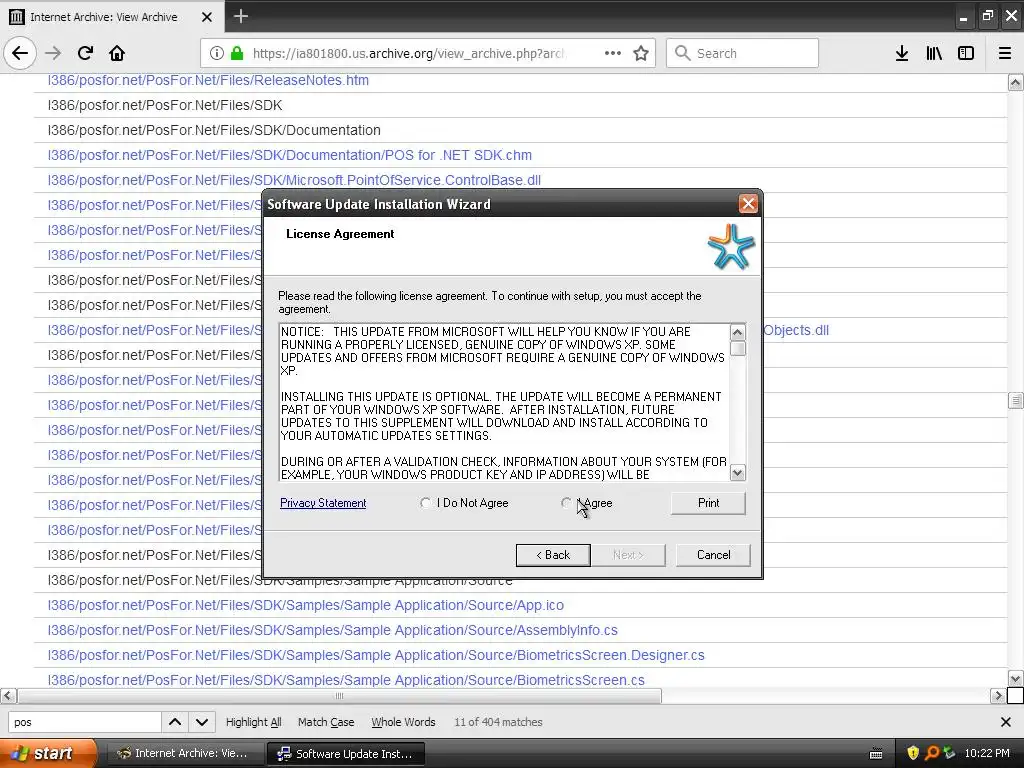Toggle the sidebar view icon
The height and width of the screenshot is (768, 1024).
tap(966, 53)
